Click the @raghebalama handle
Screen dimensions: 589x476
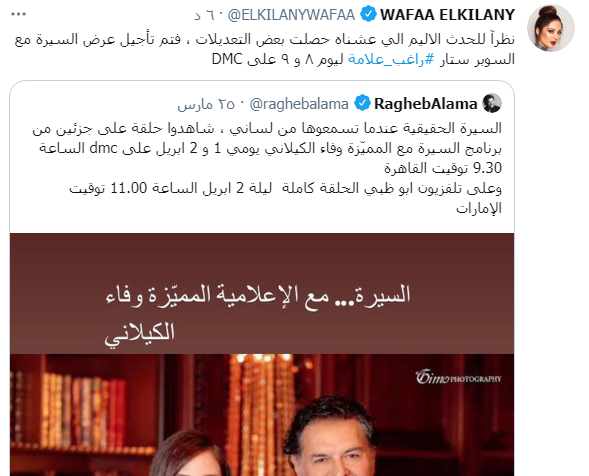coord(299,104)
